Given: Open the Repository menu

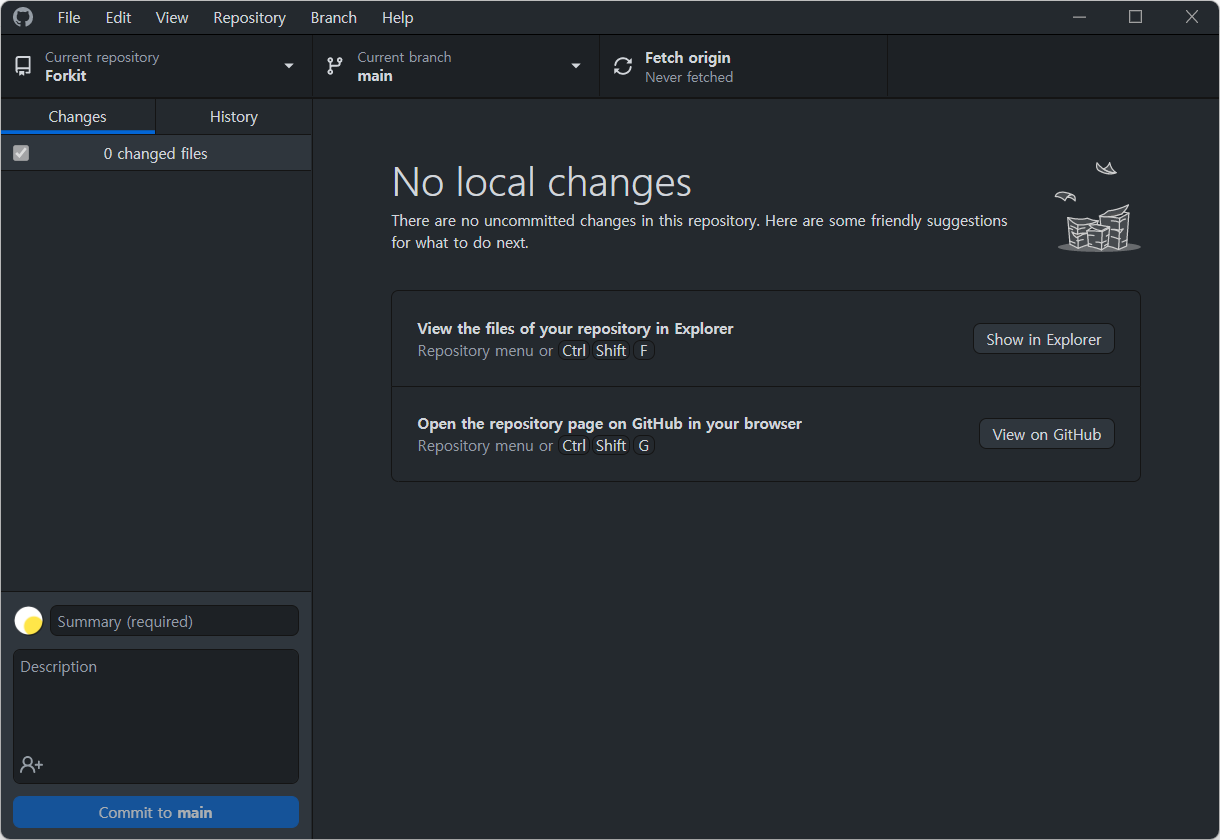Looking at the screenshot, I should pos(249,18).
